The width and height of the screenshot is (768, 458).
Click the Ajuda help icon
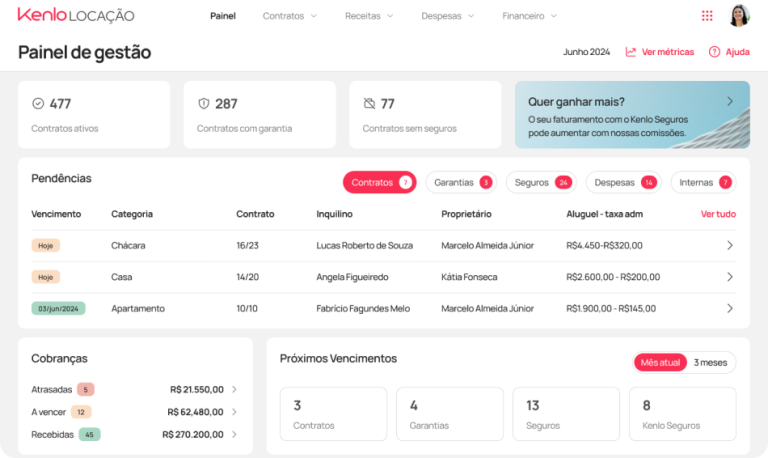pyautogui.click(x=715, y=52)
